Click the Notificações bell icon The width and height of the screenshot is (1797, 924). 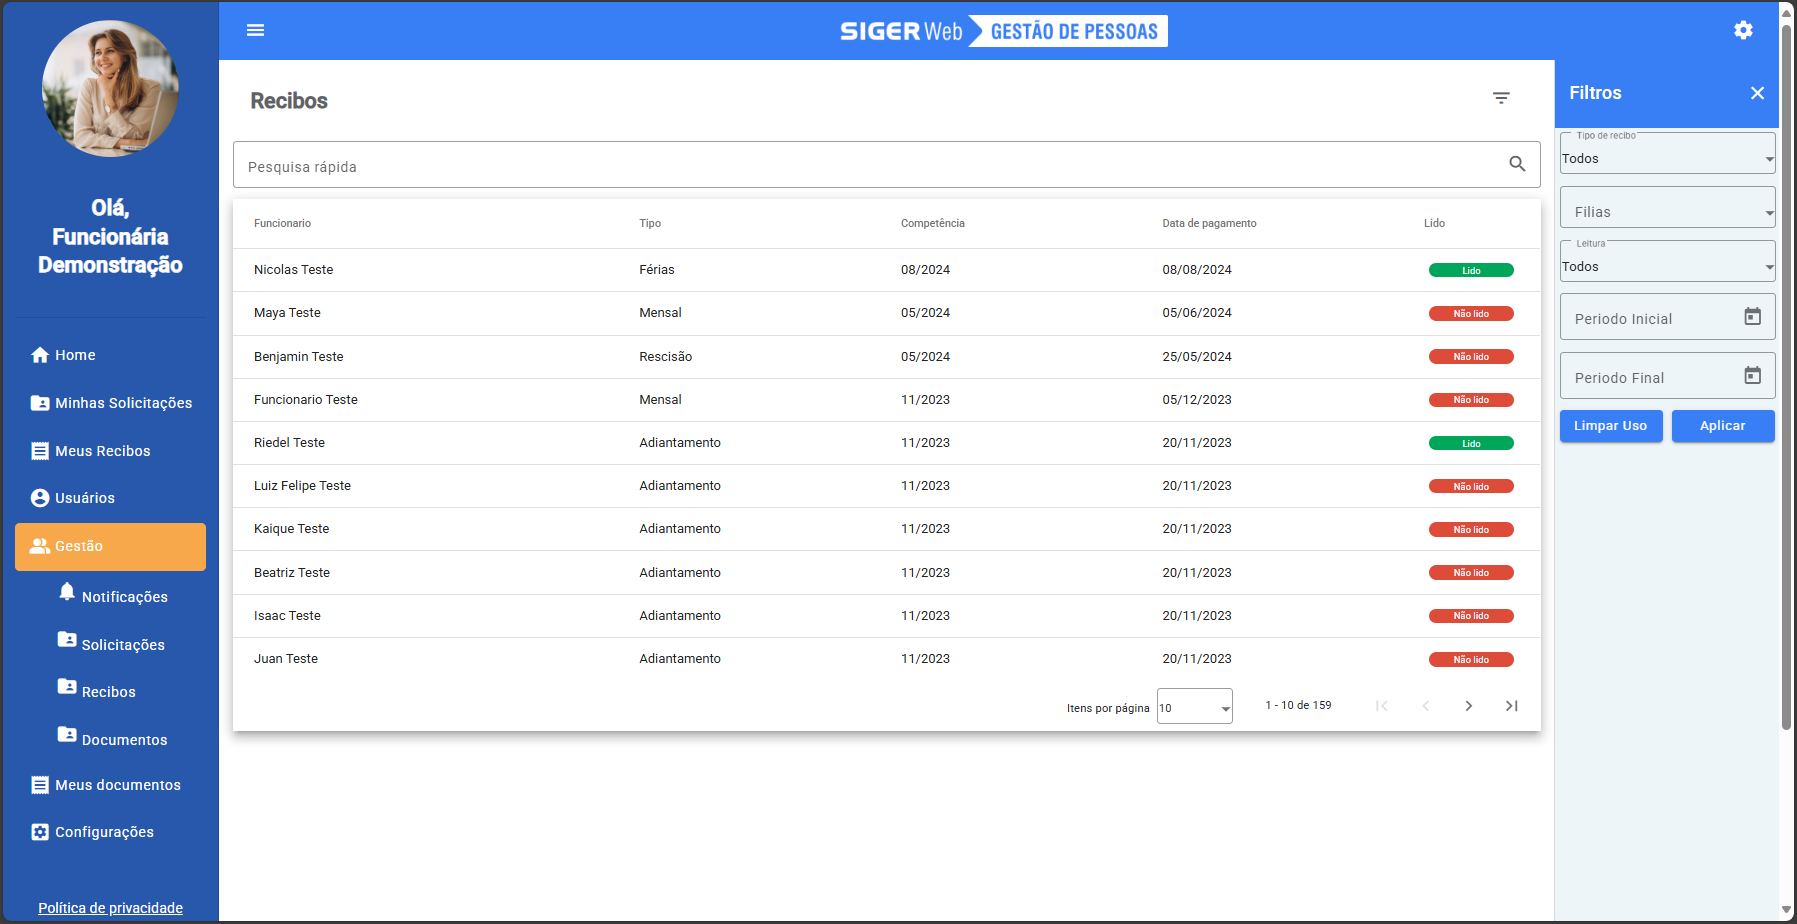(67, 592)
